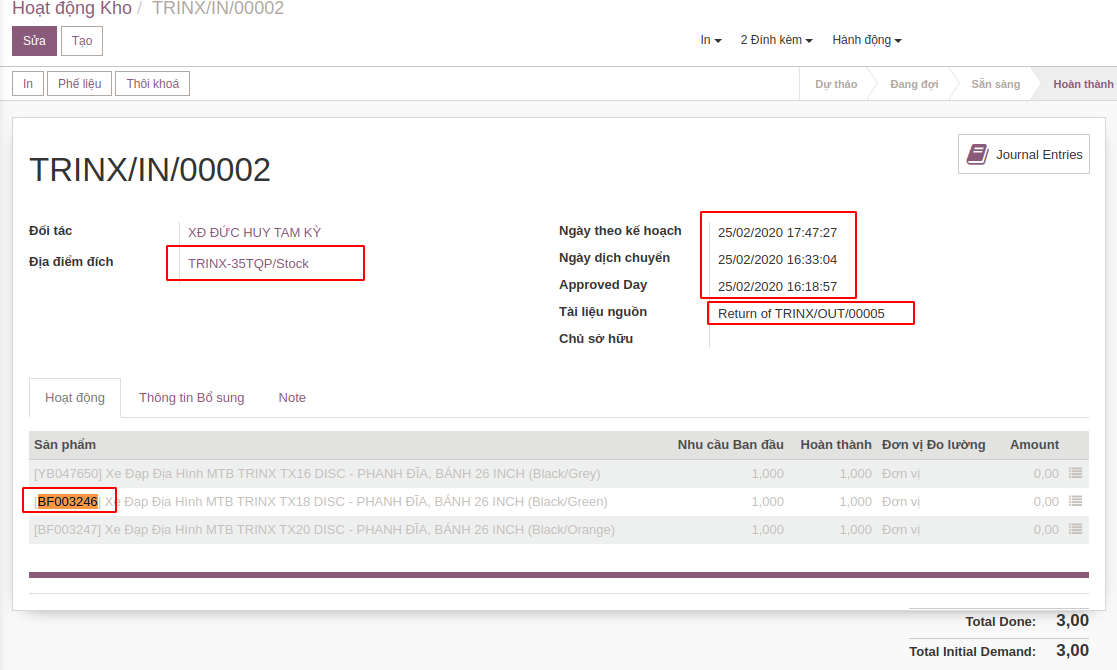Click the Total Initial Demand value 3,00
1117x670 pixels.
pyautogui.click(x=1072, y=650)
